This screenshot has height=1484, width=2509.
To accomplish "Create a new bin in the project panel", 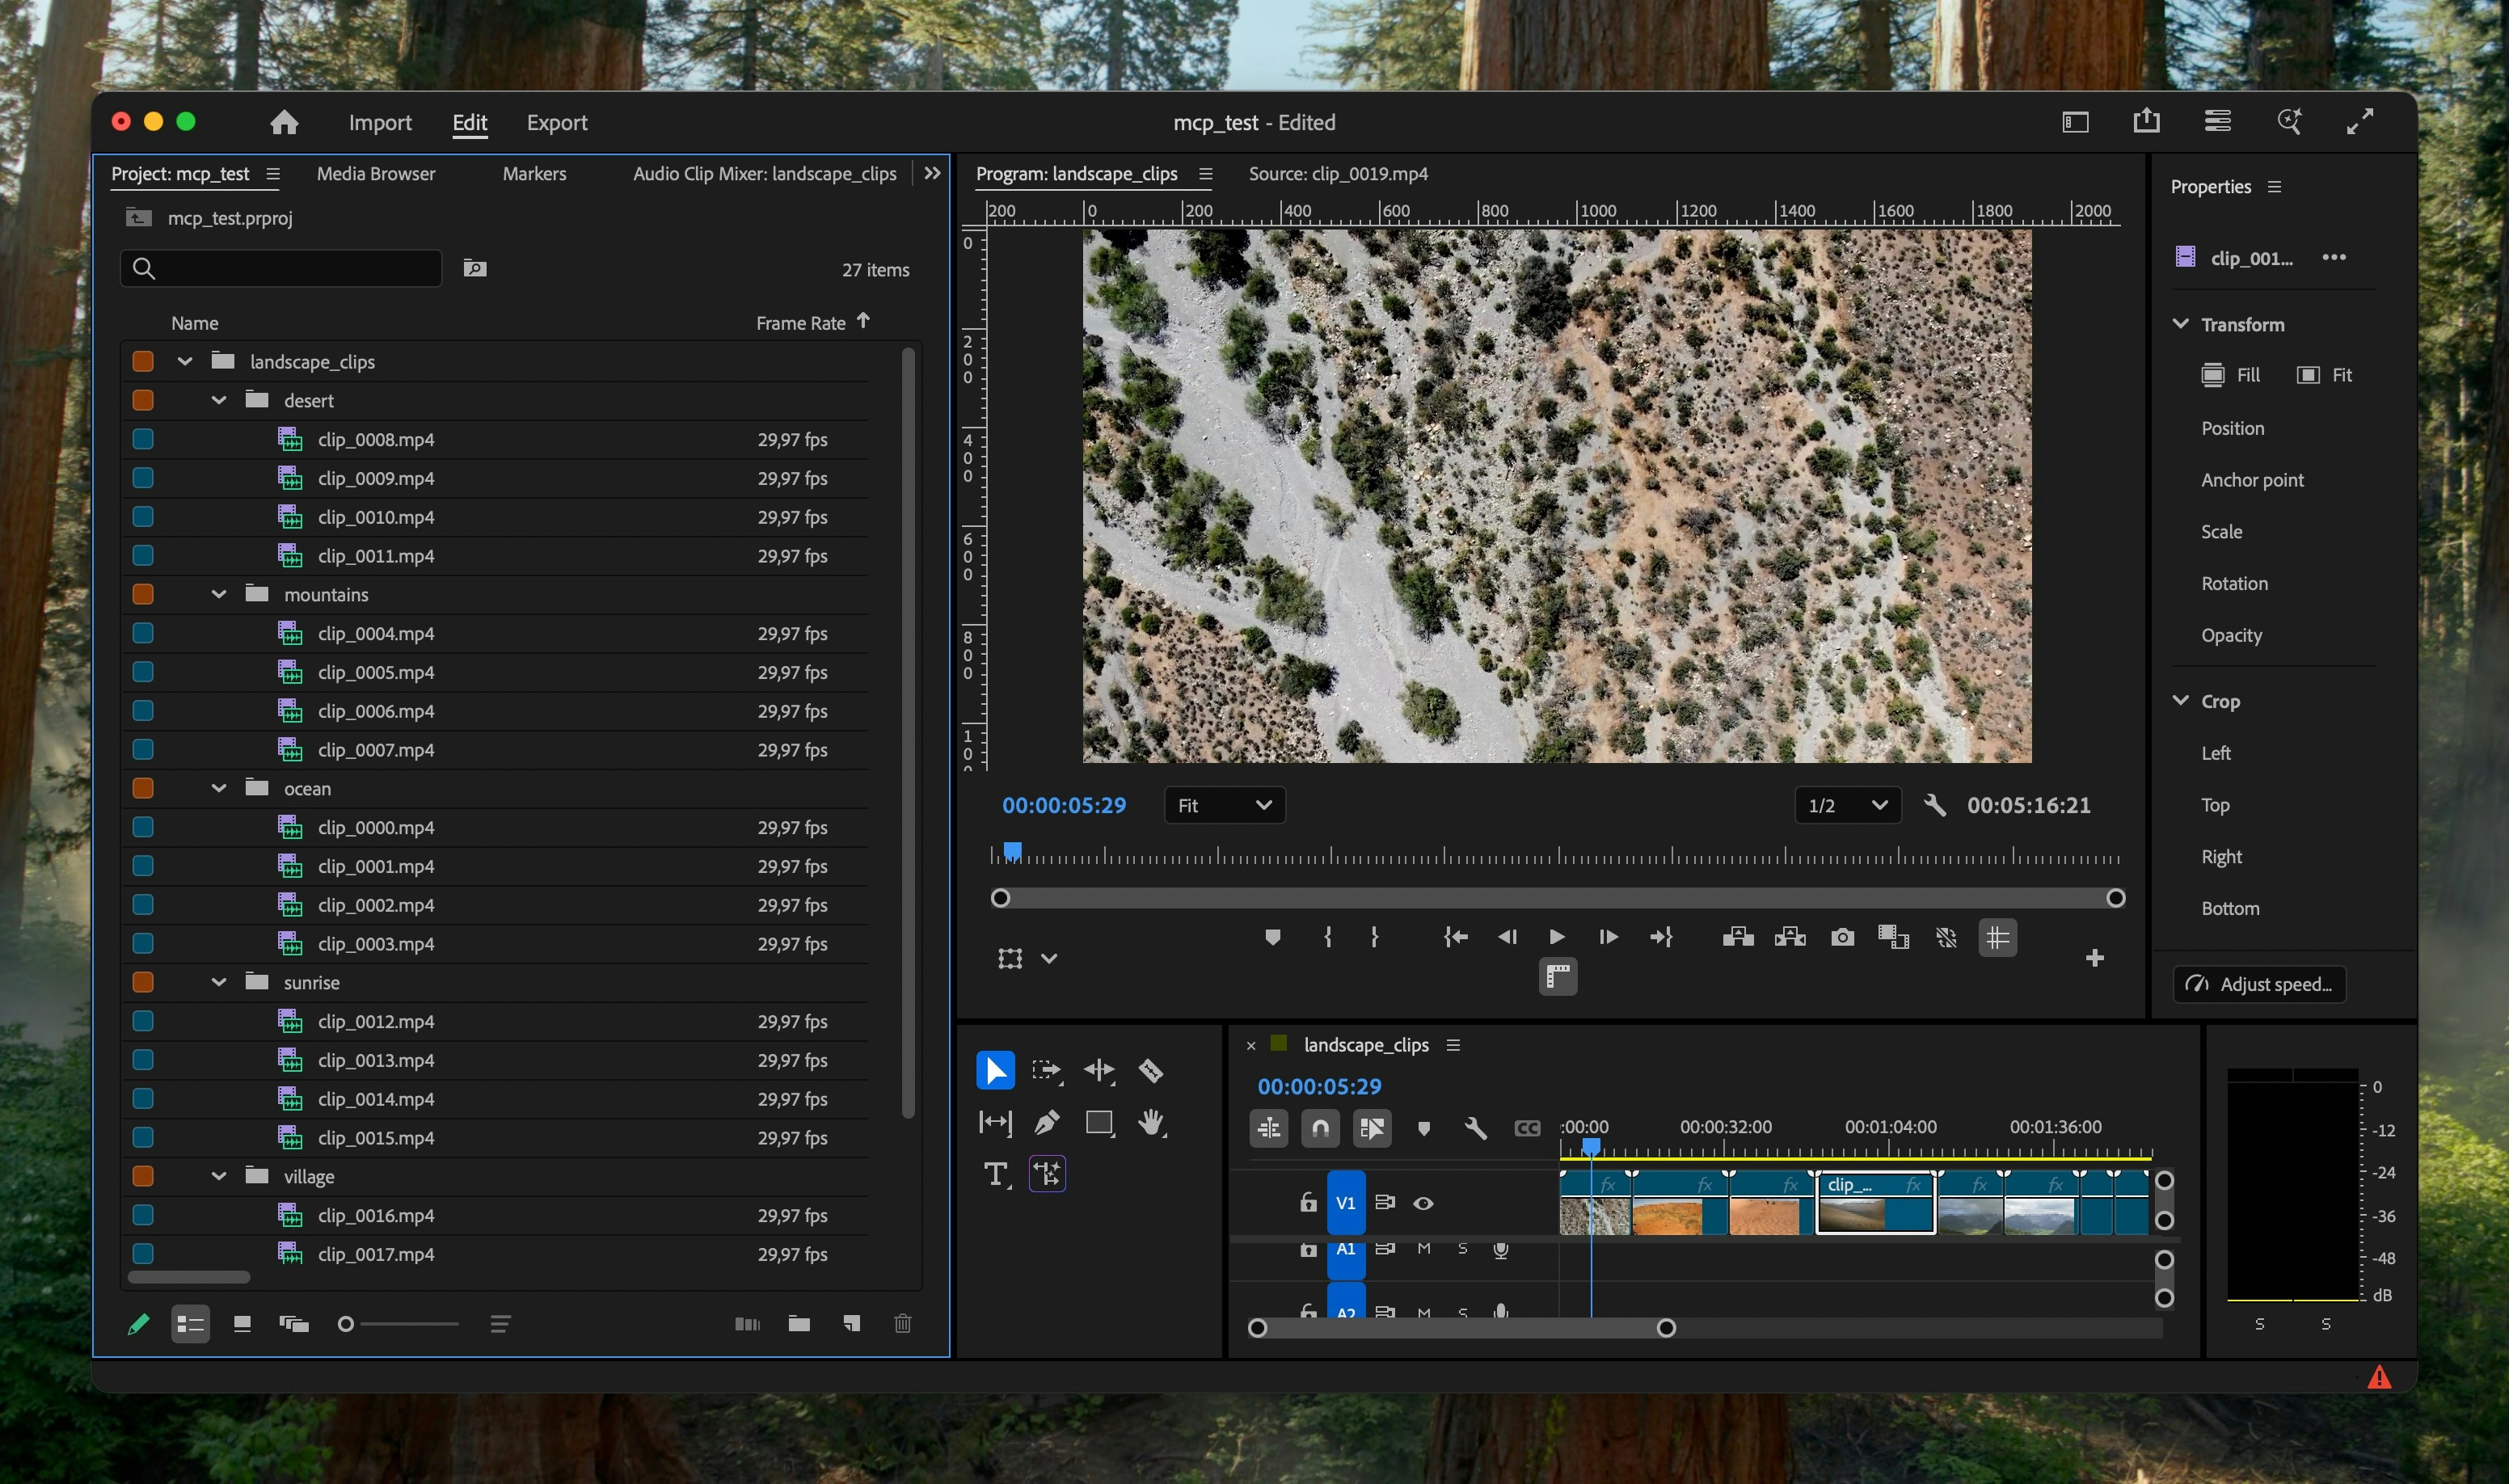I will tap(799, 1322).
